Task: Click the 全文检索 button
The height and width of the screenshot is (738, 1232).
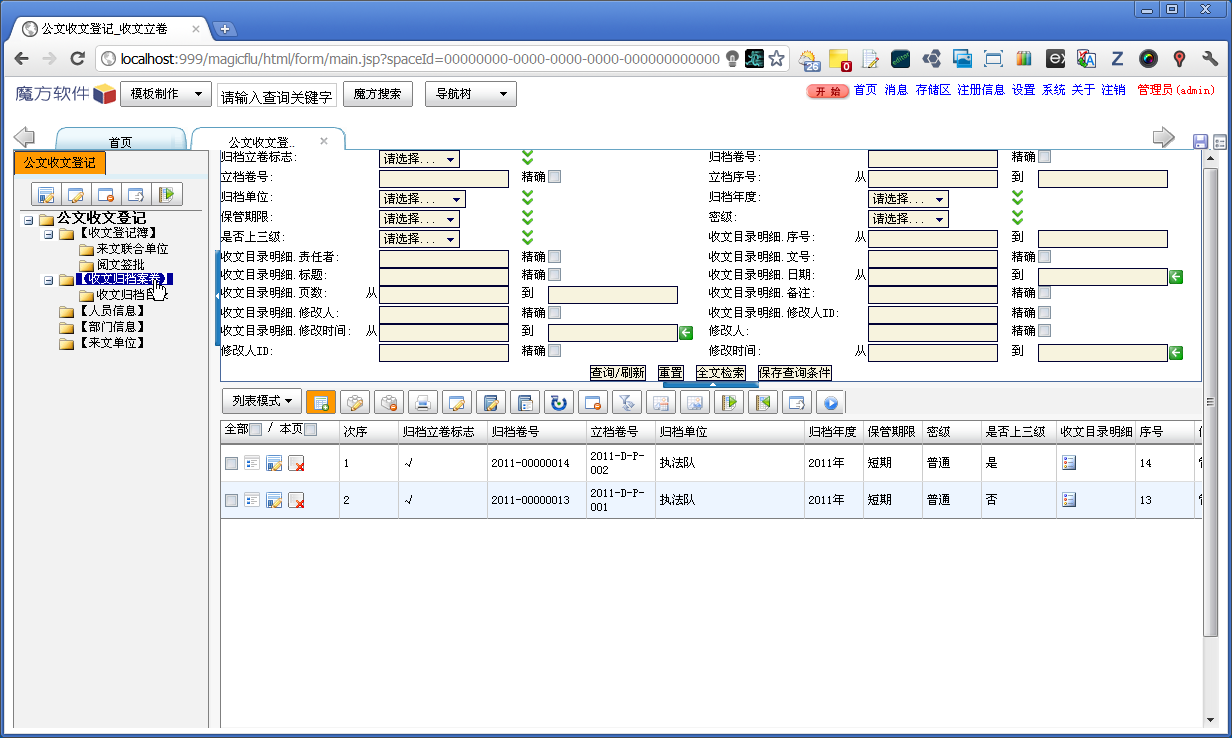Action: pos(720,372)
